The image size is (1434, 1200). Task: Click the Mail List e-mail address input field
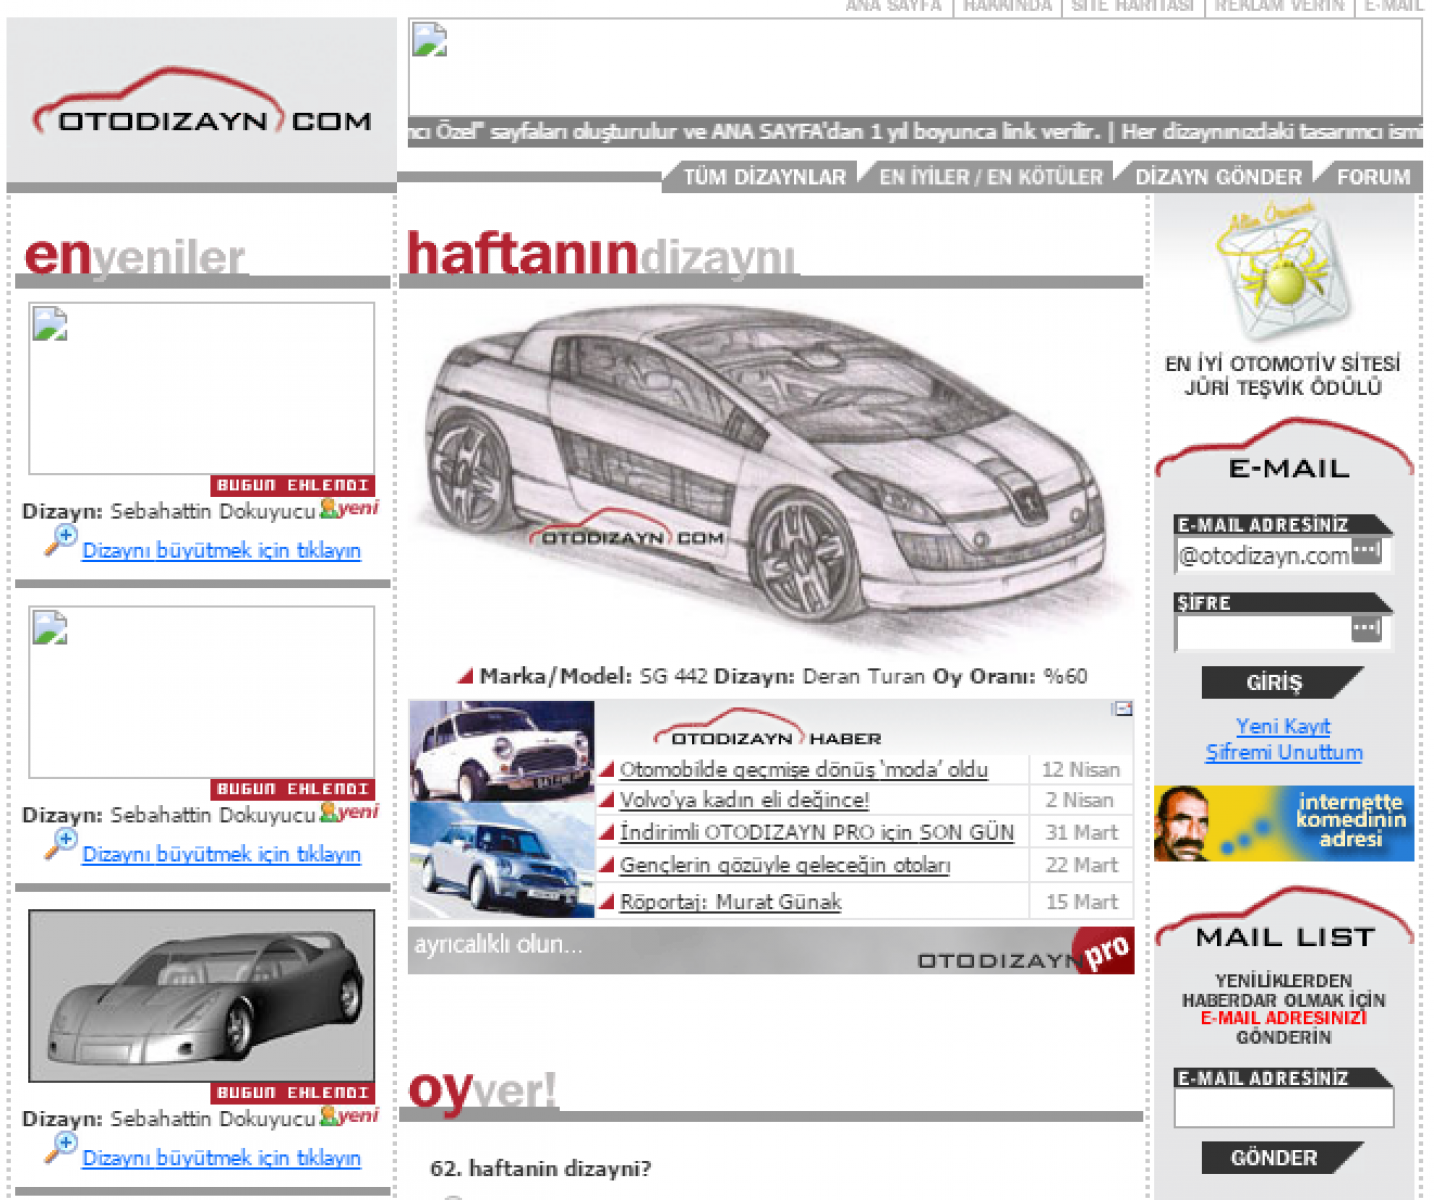click(1283, 1108)
